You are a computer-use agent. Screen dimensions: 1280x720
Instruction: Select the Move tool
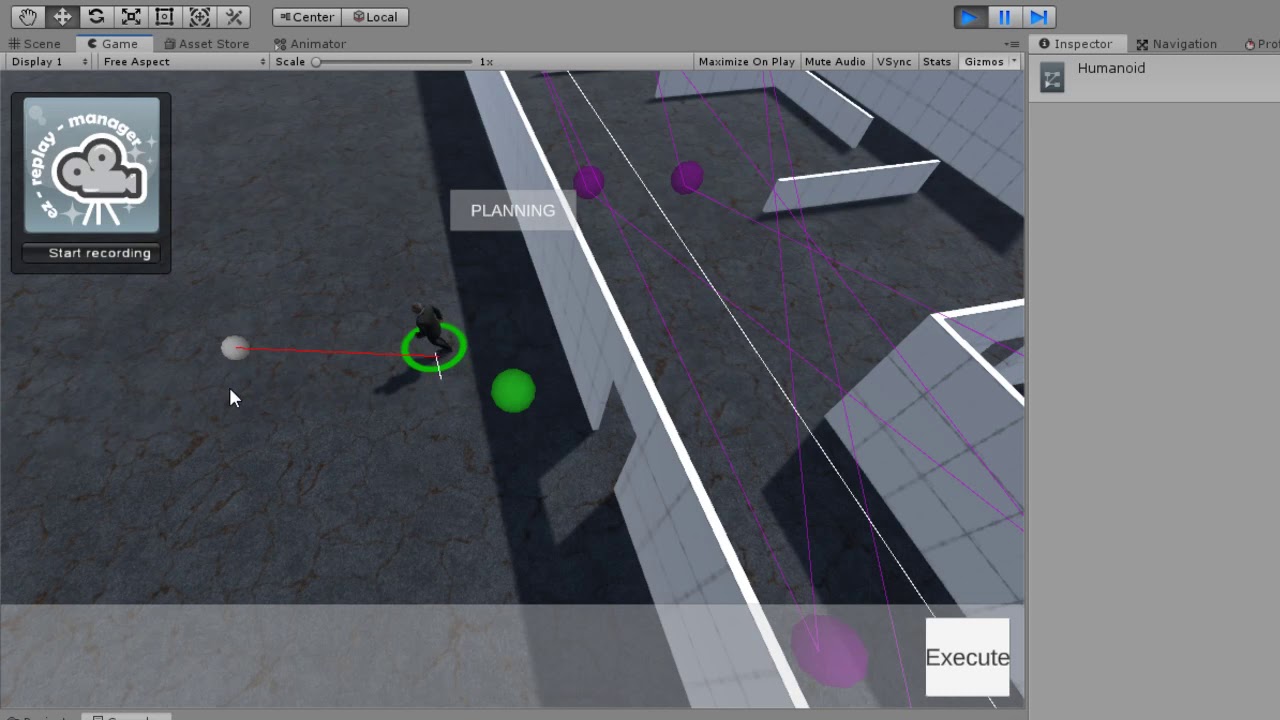(x=62, y=17)
